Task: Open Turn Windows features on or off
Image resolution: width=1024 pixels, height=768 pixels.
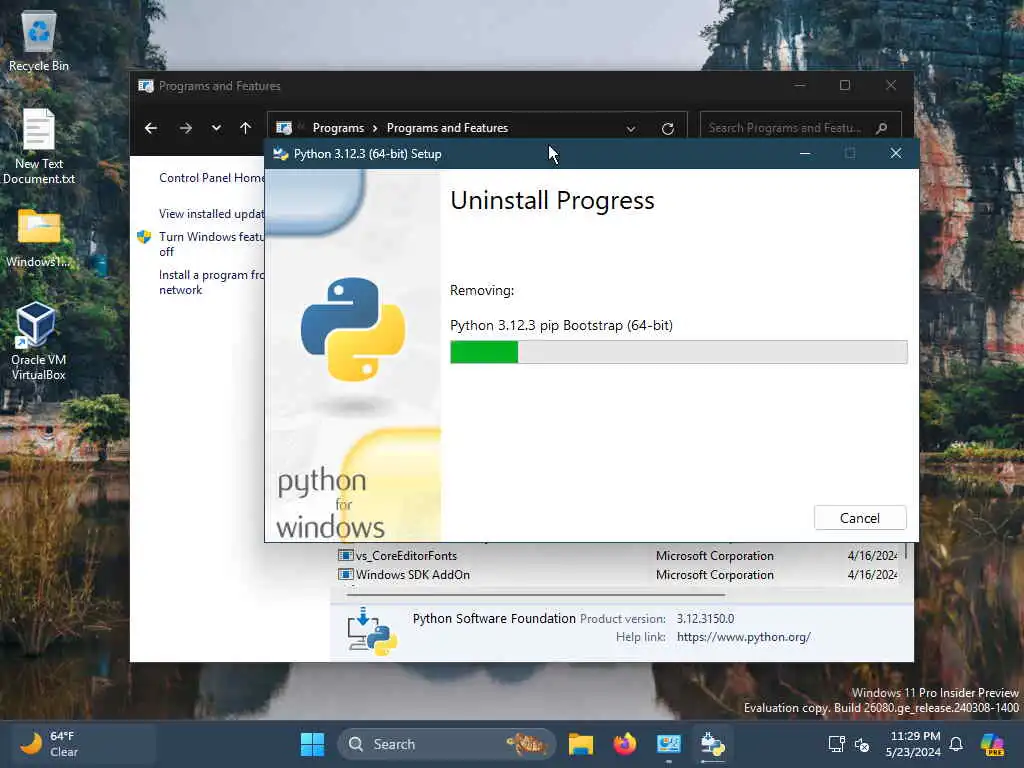Action: coord(210,244)
